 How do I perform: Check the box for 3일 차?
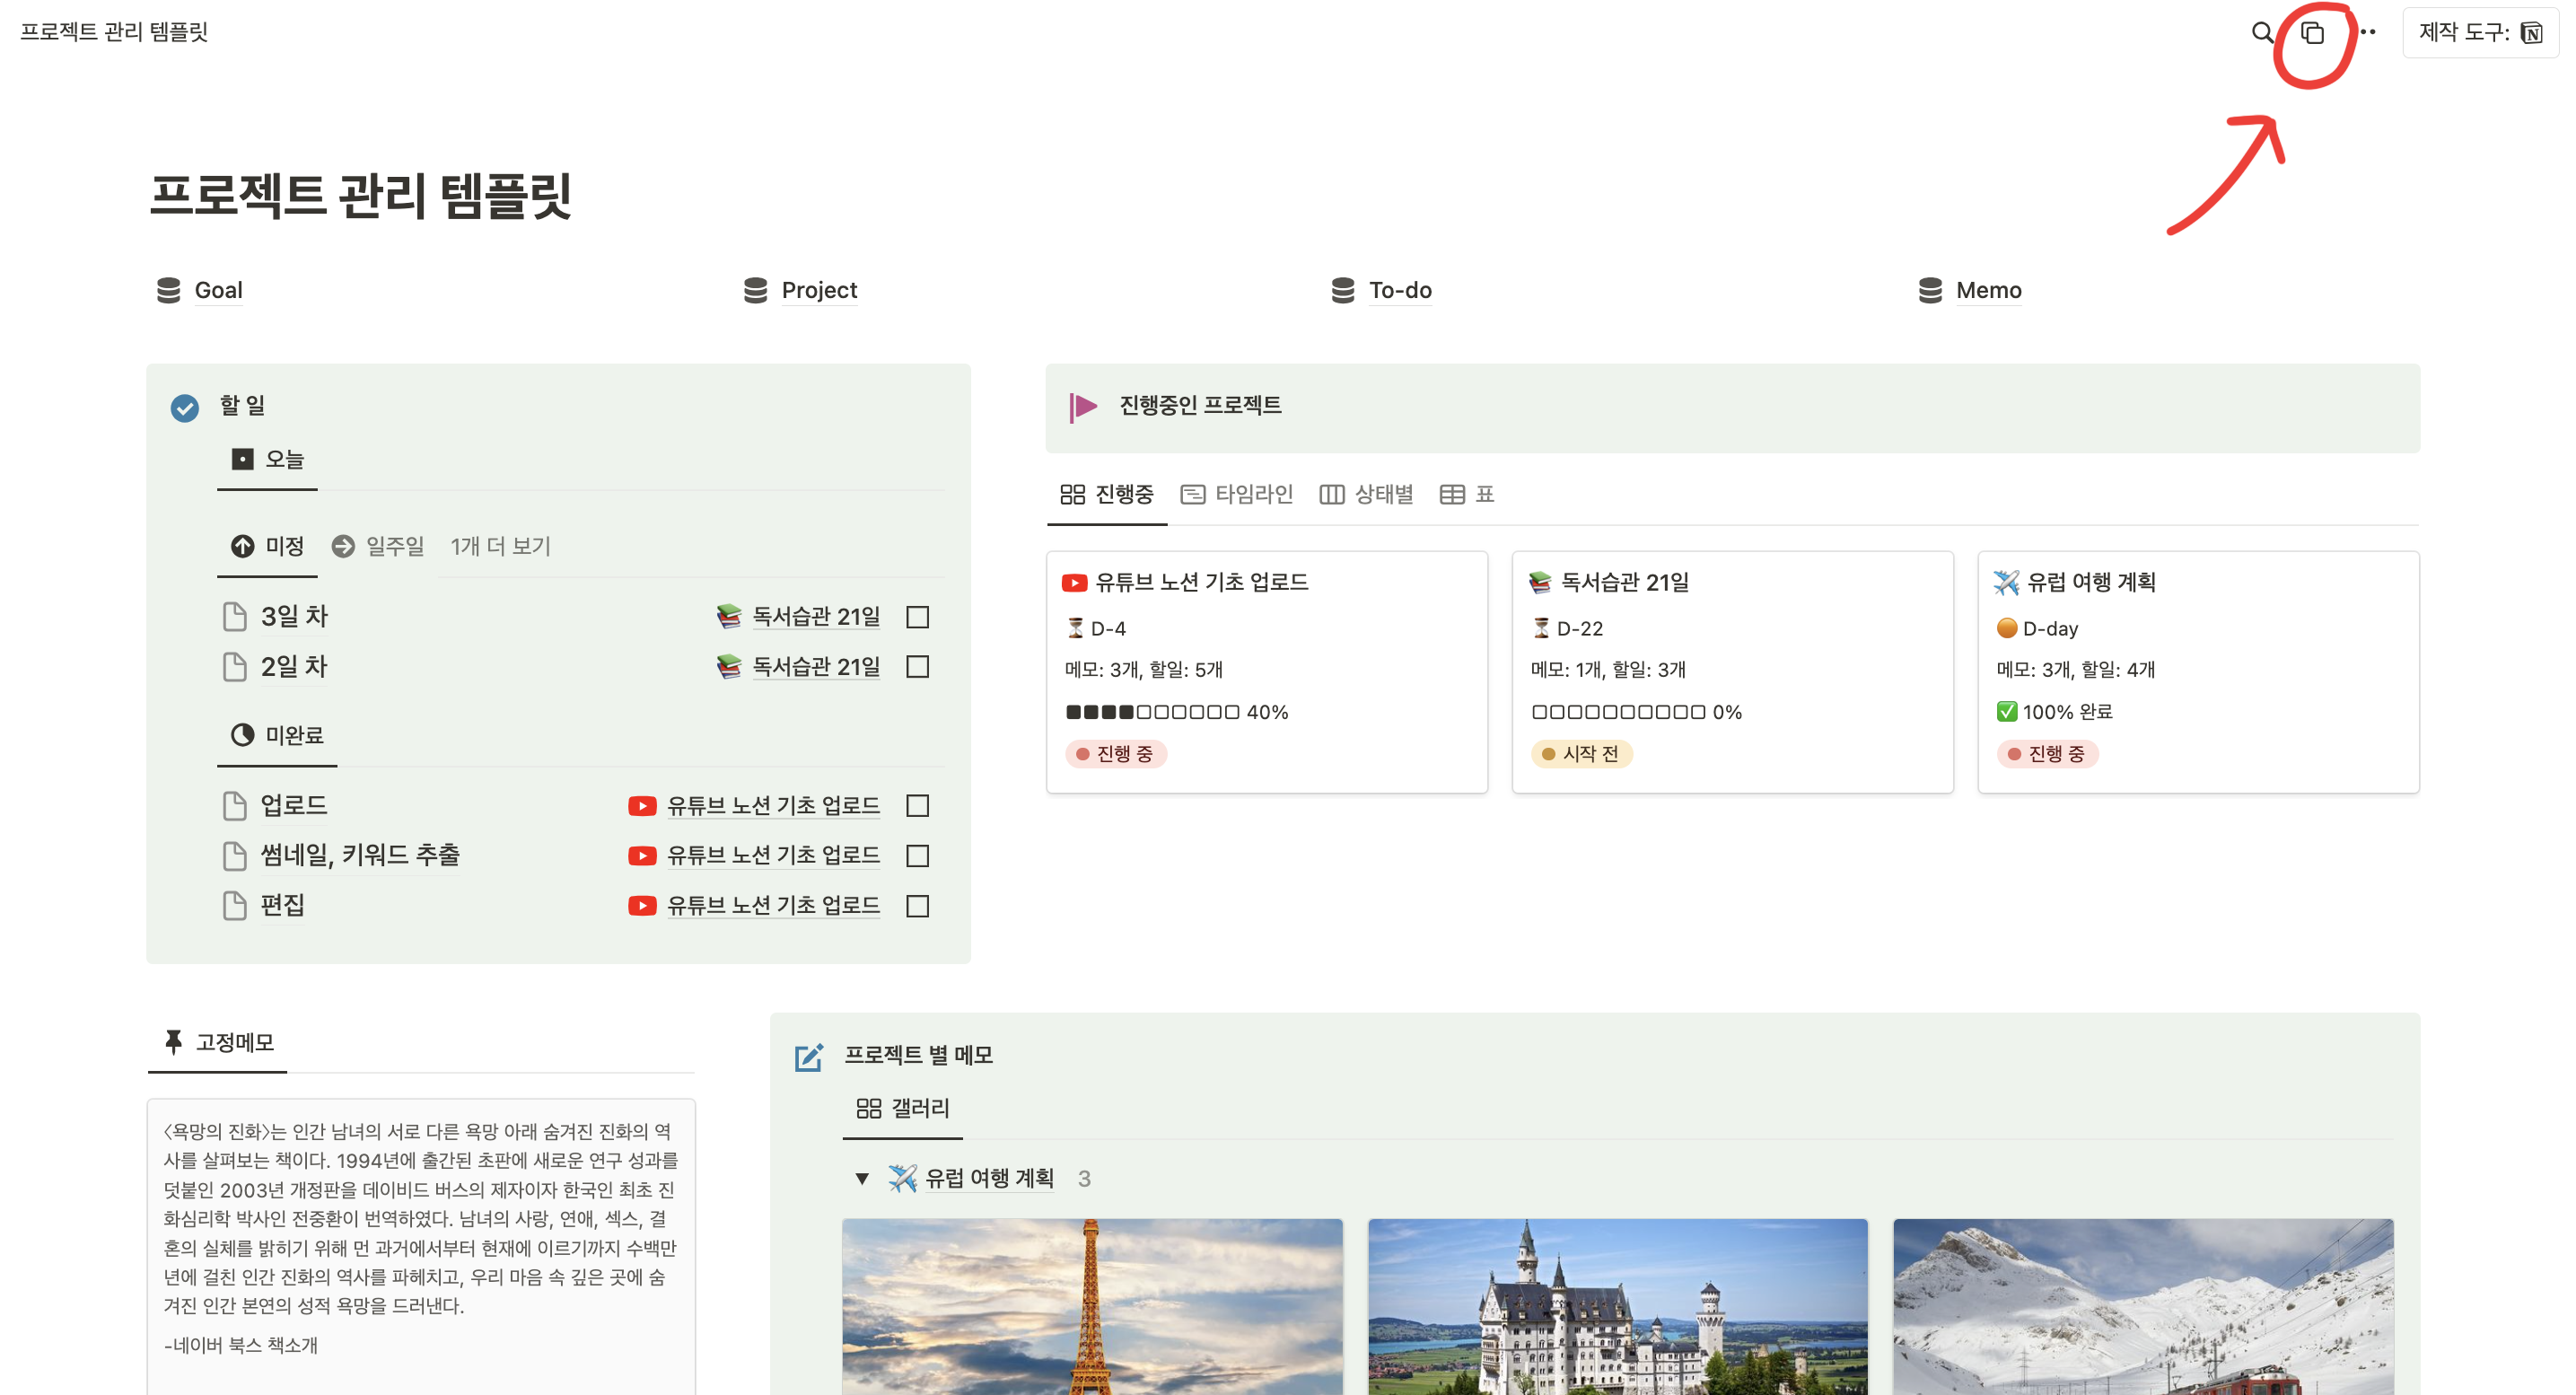pos(917,617)
